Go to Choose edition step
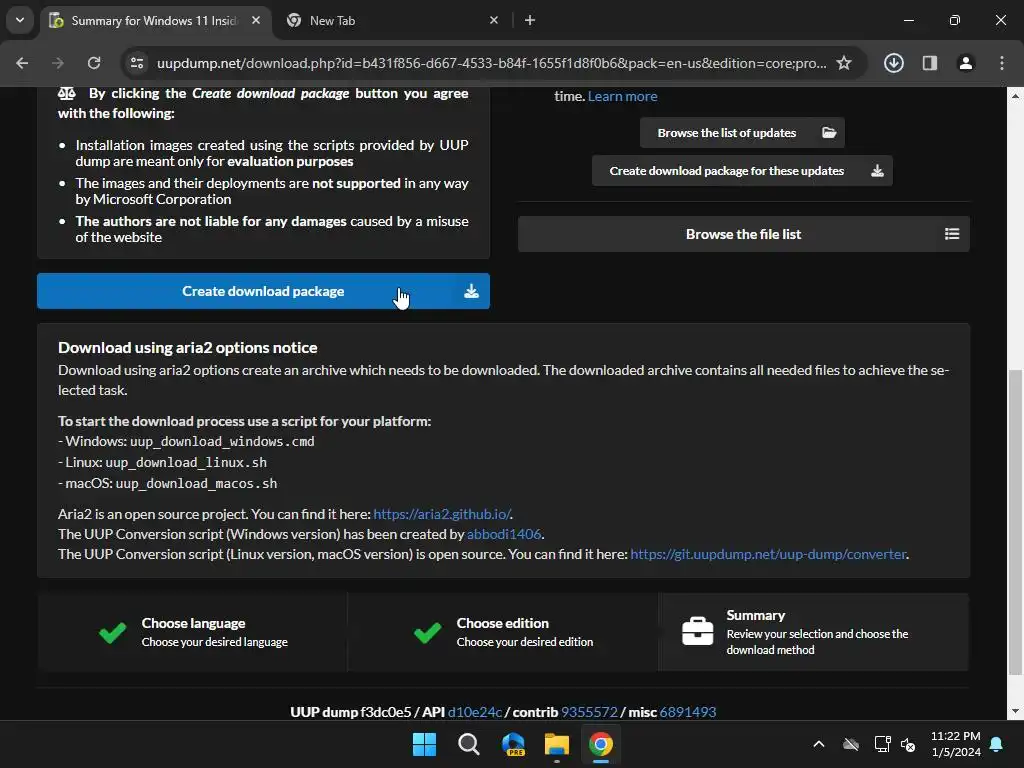This screenshot has width=1024, height=768. (x=503, y=632)
